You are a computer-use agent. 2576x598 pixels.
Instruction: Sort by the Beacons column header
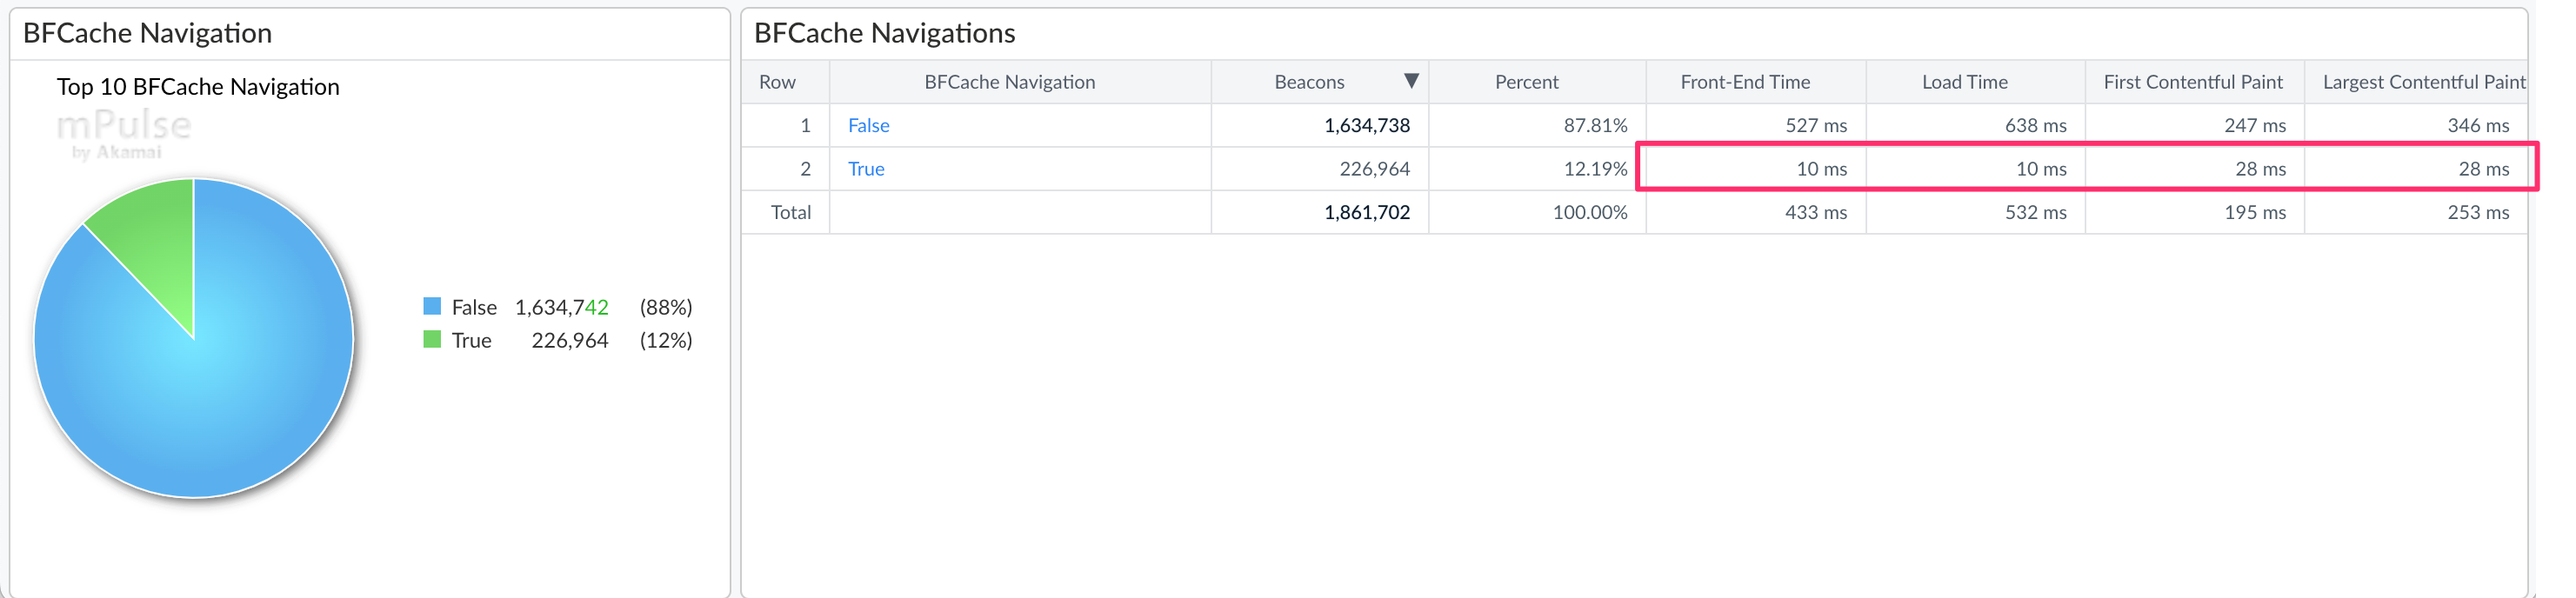[1308, 82]
